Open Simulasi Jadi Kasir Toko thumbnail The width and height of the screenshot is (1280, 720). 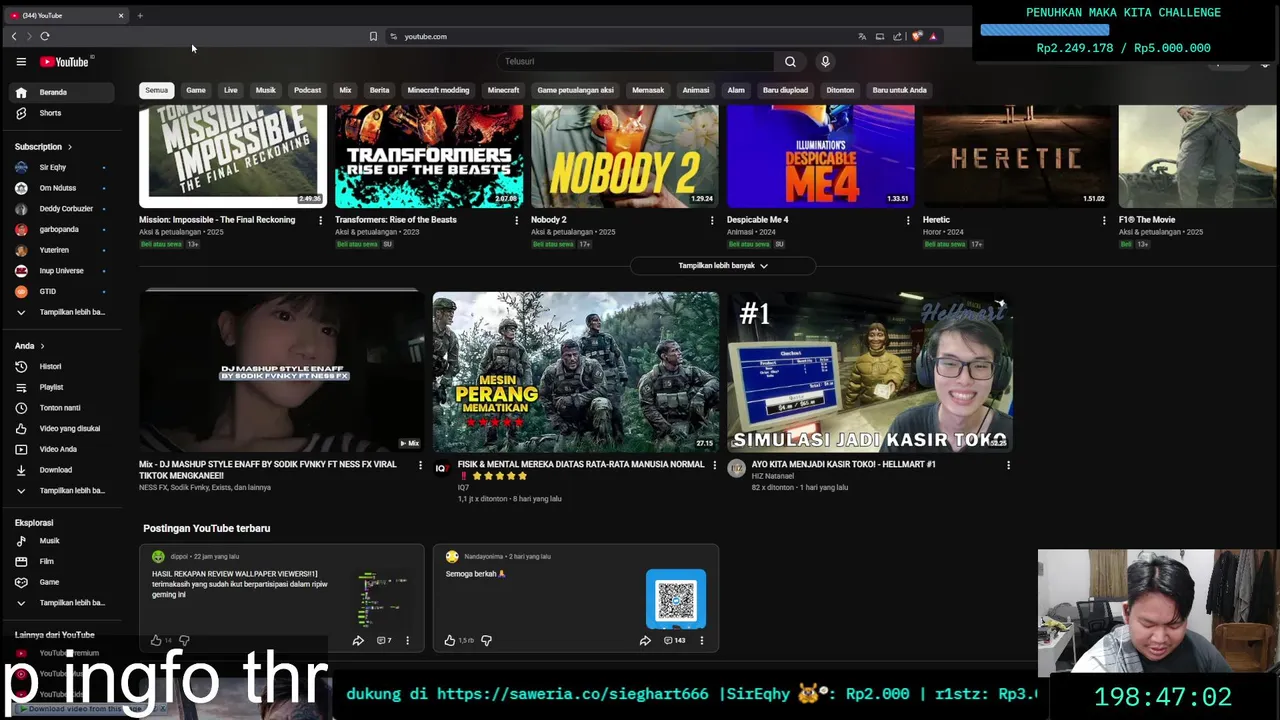tap(870, 371)
